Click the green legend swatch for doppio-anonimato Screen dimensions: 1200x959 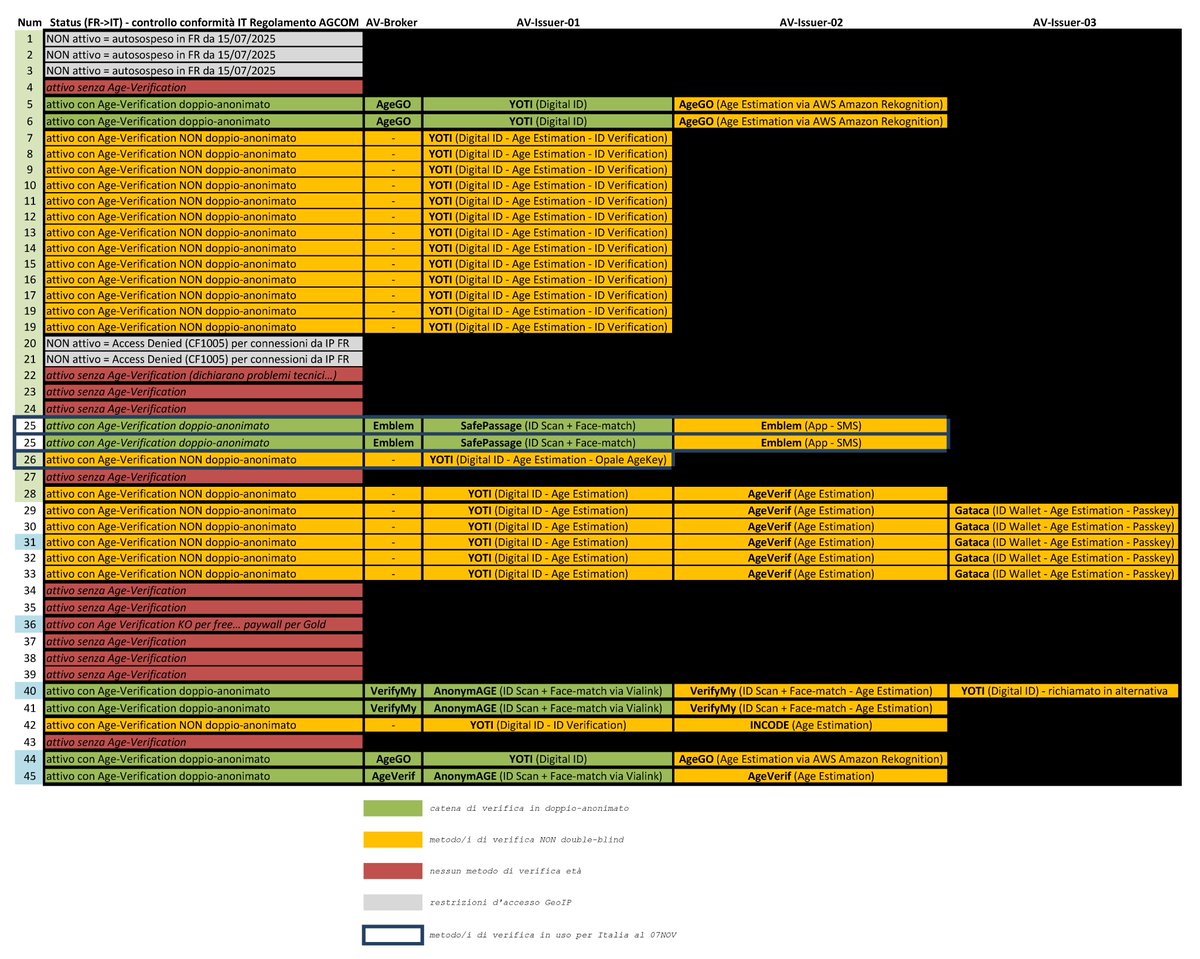pyautogui.click(x=393, y=807)
